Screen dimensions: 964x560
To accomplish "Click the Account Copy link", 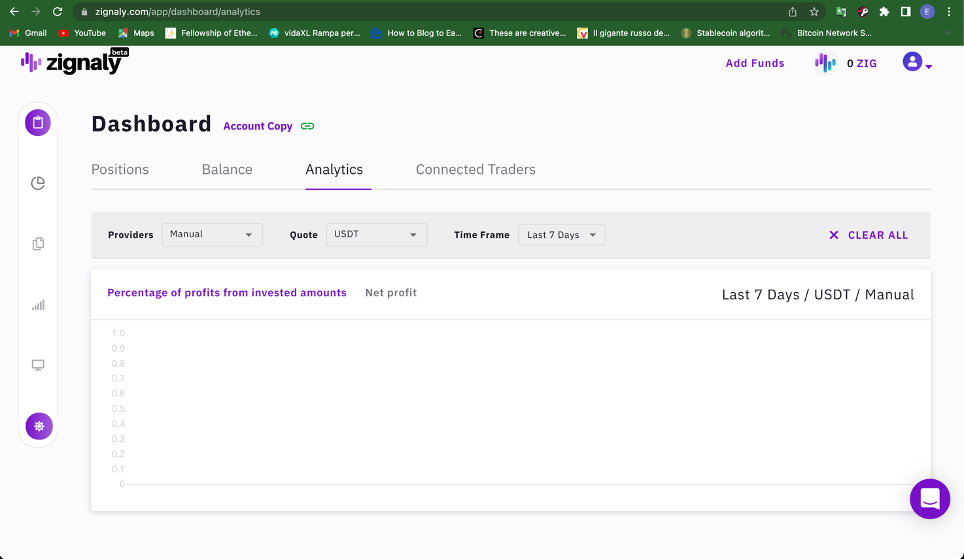I will tap(258, 126).
